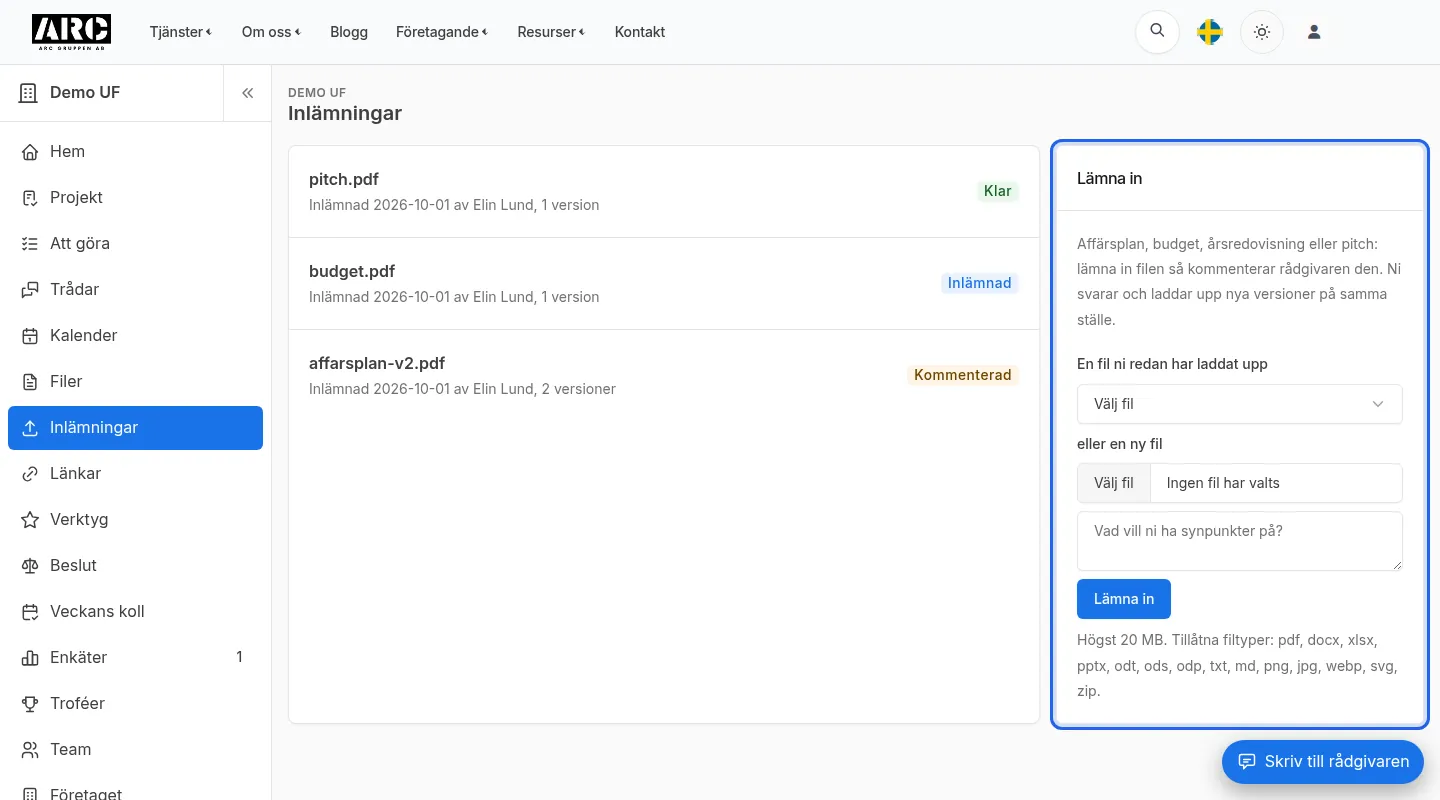The image size is (1440, 800).
Task: Open Verktyg in sidebar
Action: pyautogui.click(x=135, y=520)
